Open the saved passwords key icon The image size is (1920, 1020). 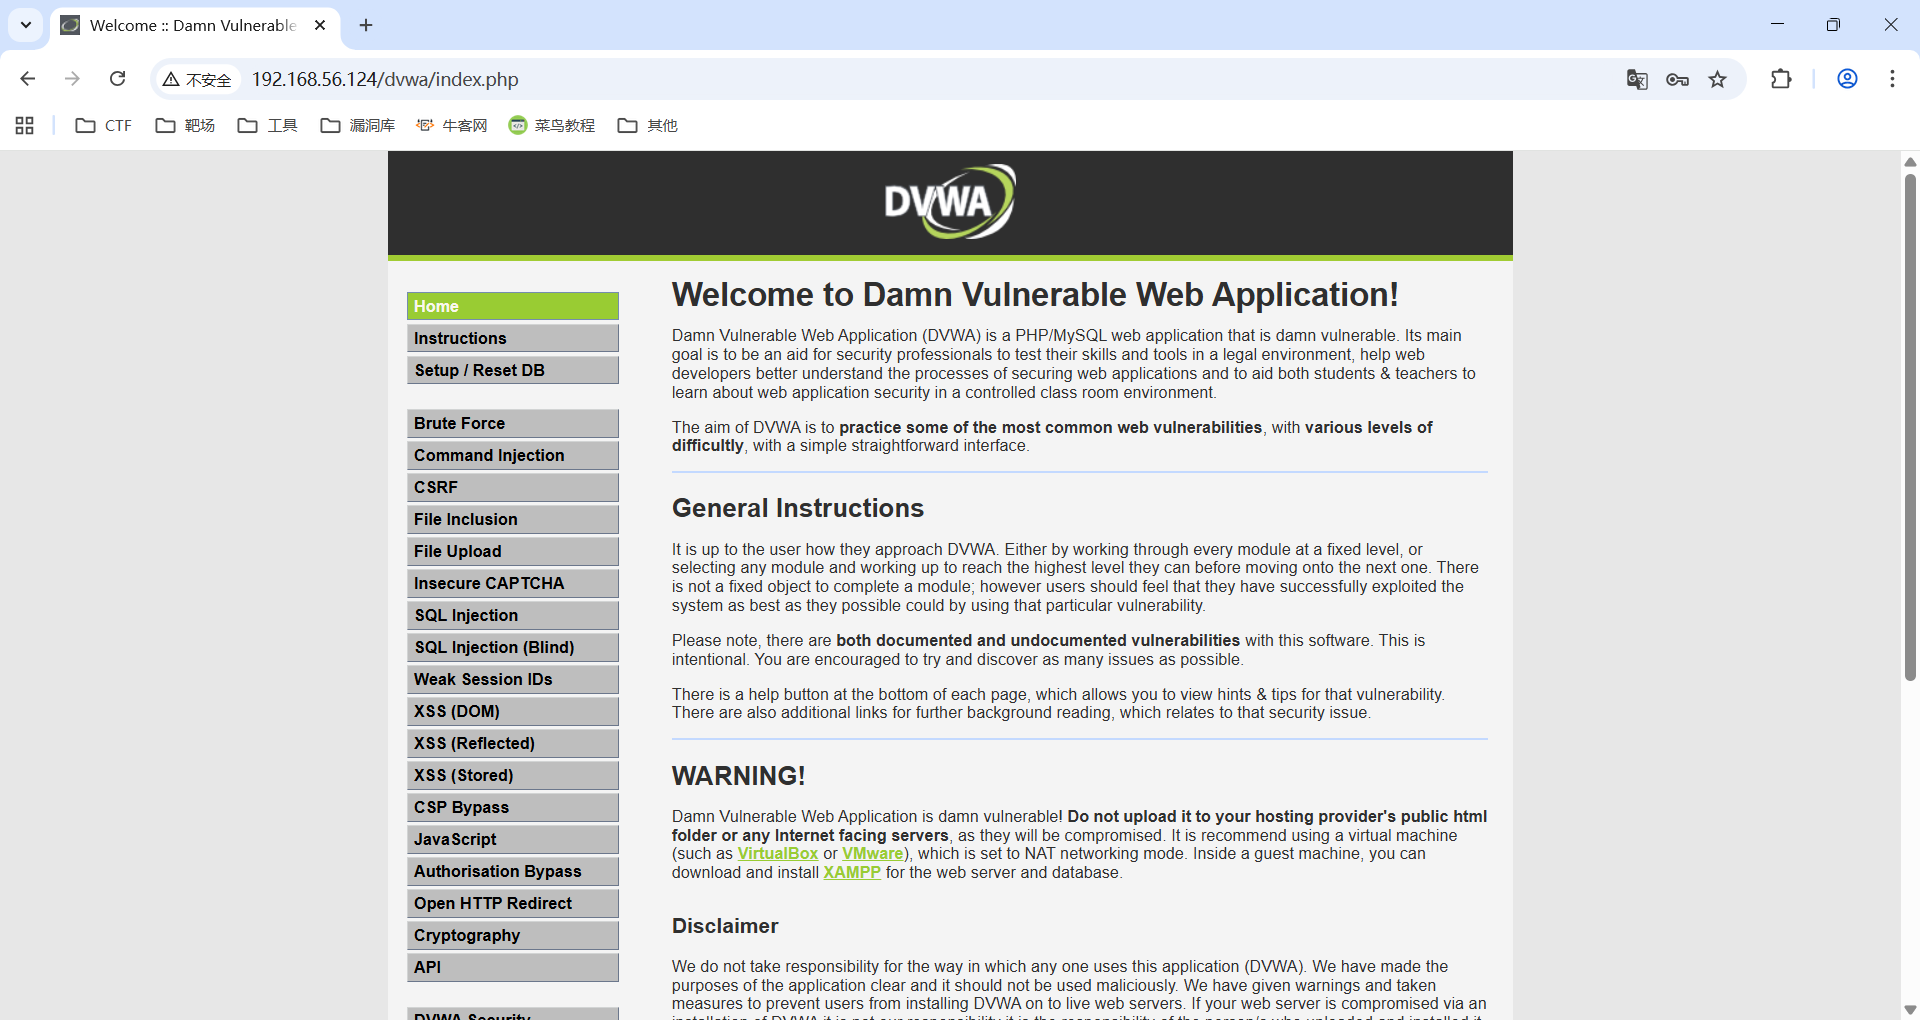(1677, 79)
